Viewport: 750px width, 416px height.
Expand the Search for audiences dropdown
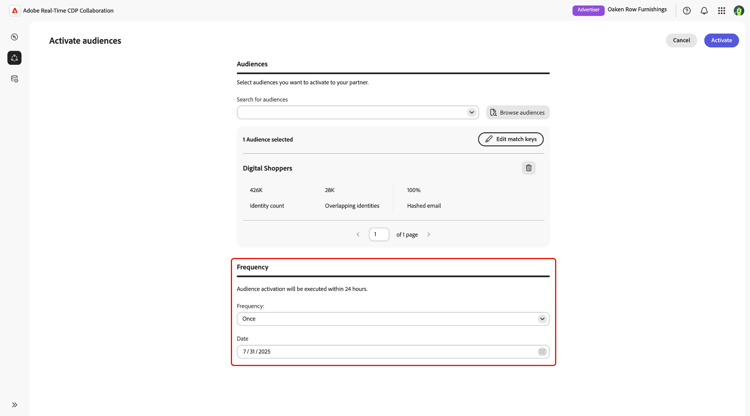472,113
